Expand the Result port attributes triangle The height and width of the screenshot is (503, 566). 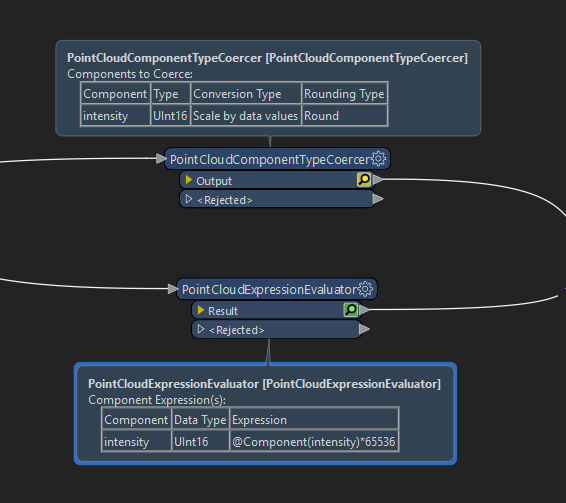pos(201,310)
